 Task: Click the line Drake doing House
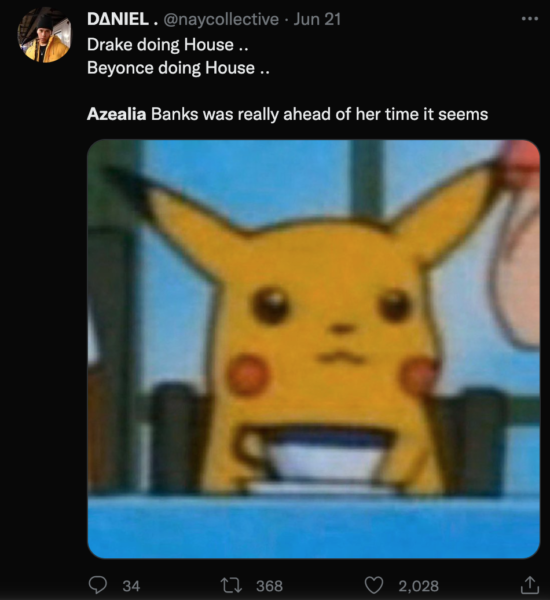[x=168, y=45]
